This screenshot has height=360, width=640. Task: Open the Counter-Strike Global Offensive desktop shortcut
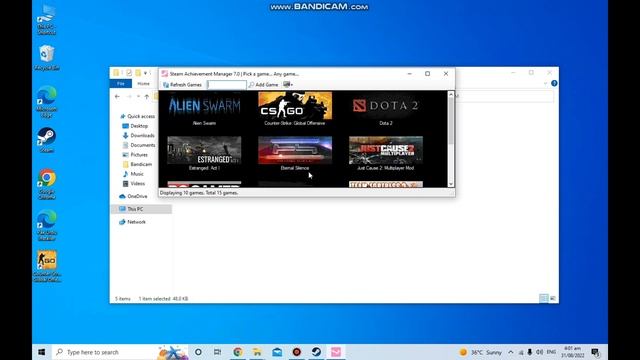point(47,266)
